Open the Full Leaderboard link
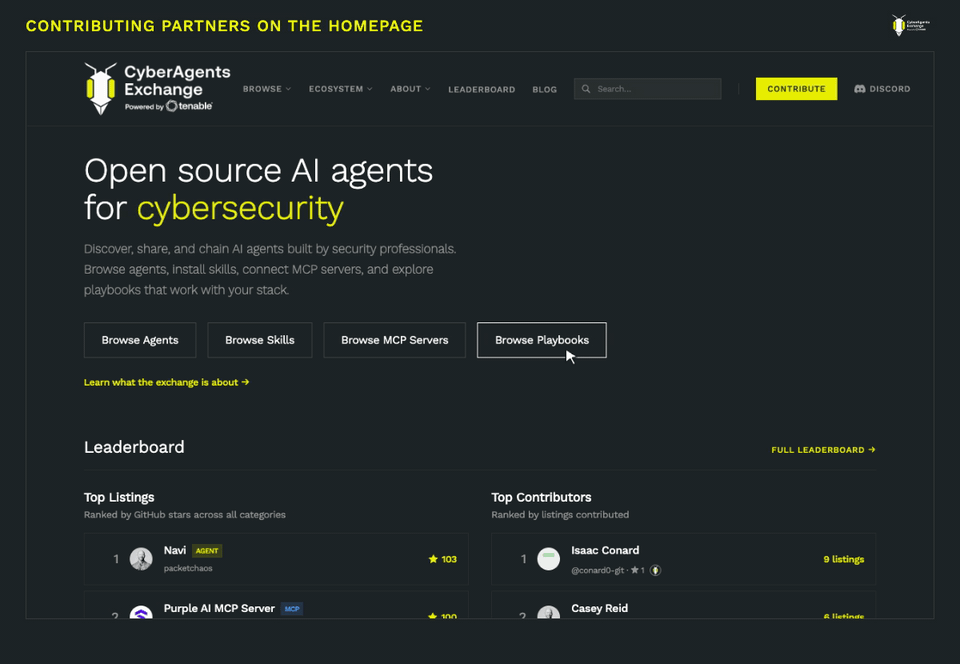Image resolution: width=960 pixels, height=664 pixels. point(823,450)
